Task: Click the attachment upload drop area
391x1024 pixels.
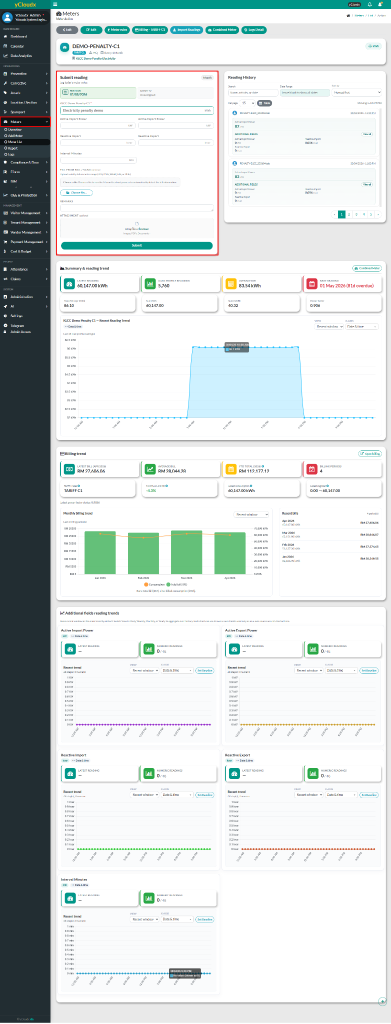Action: coord(136,229)
